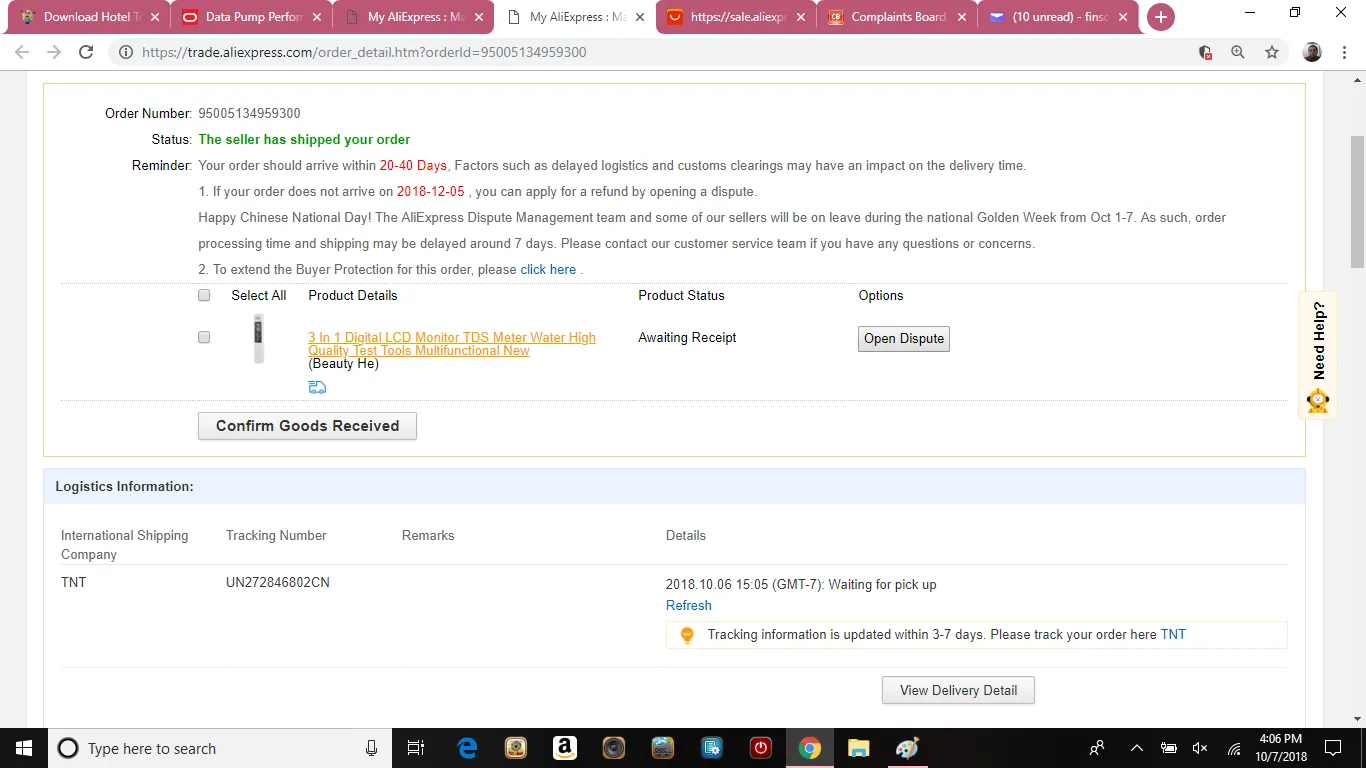Screen dimensions: 1366x768
Task: Tick the Select All checkbox
Action: 204,295
